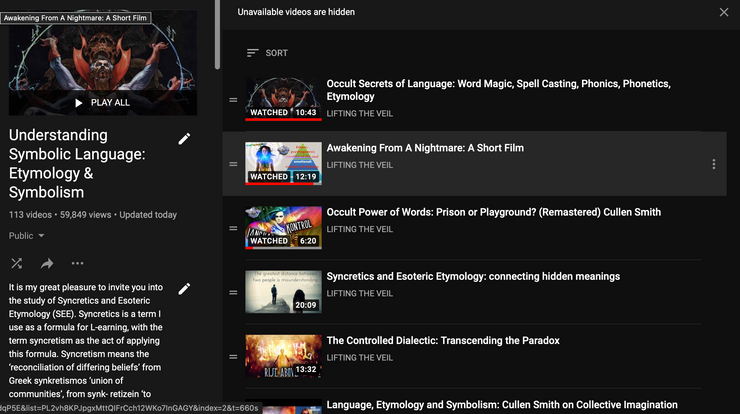Screen dimensions: 740x414
Task: Open action menu for Awakening From A Nightmare
Action: pyautogui.click(x=713, y=164)
